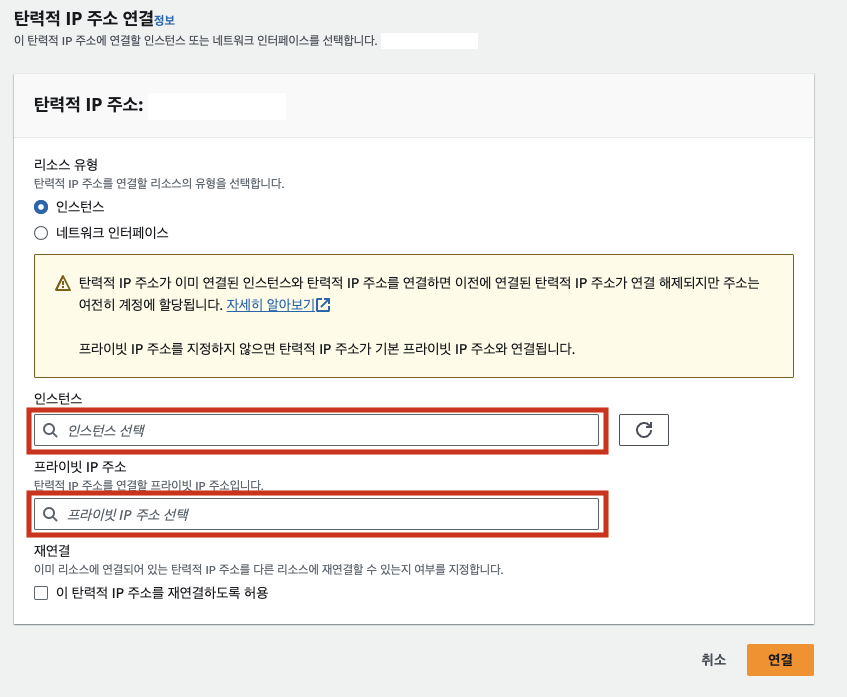Click the 리소스 유형 section label
The width and height of the screenshot is (847, 697).
(x=66, y=164)
